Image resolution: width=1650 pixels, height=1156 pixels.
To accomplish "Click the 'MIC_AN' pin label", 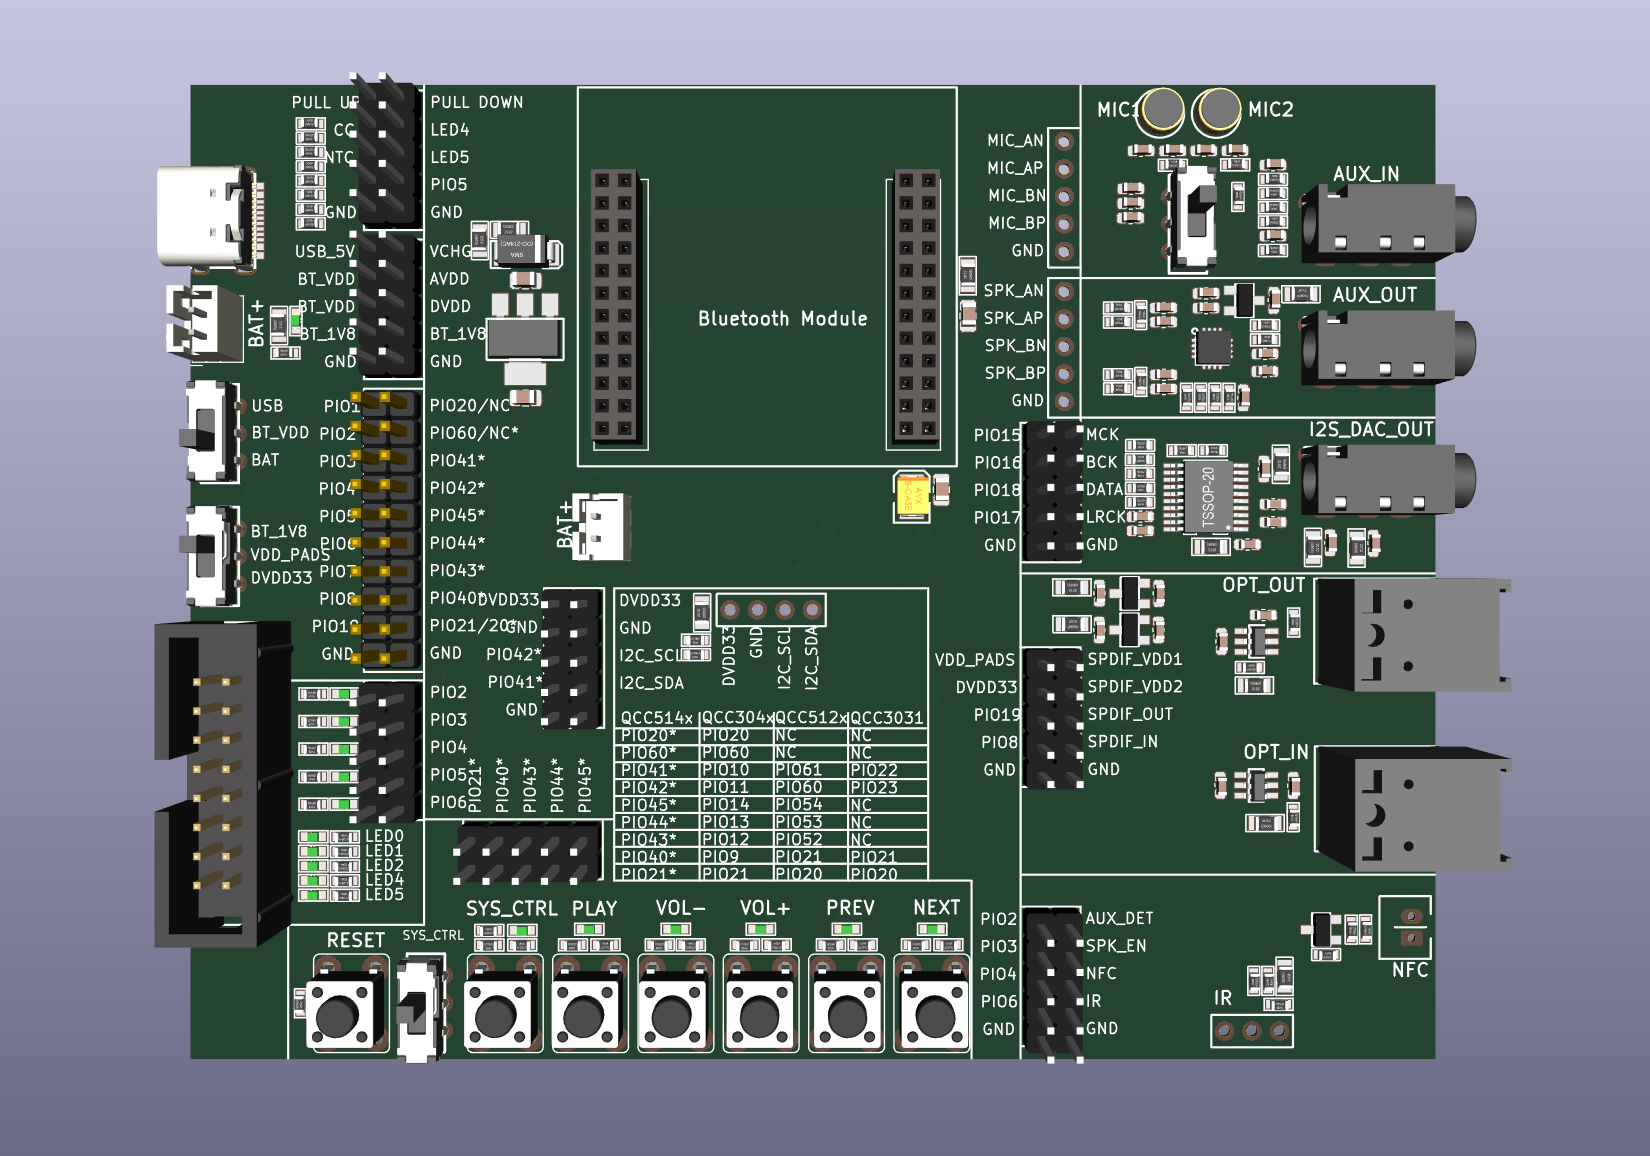I will pyautogui.click(x=1015, y=141).
